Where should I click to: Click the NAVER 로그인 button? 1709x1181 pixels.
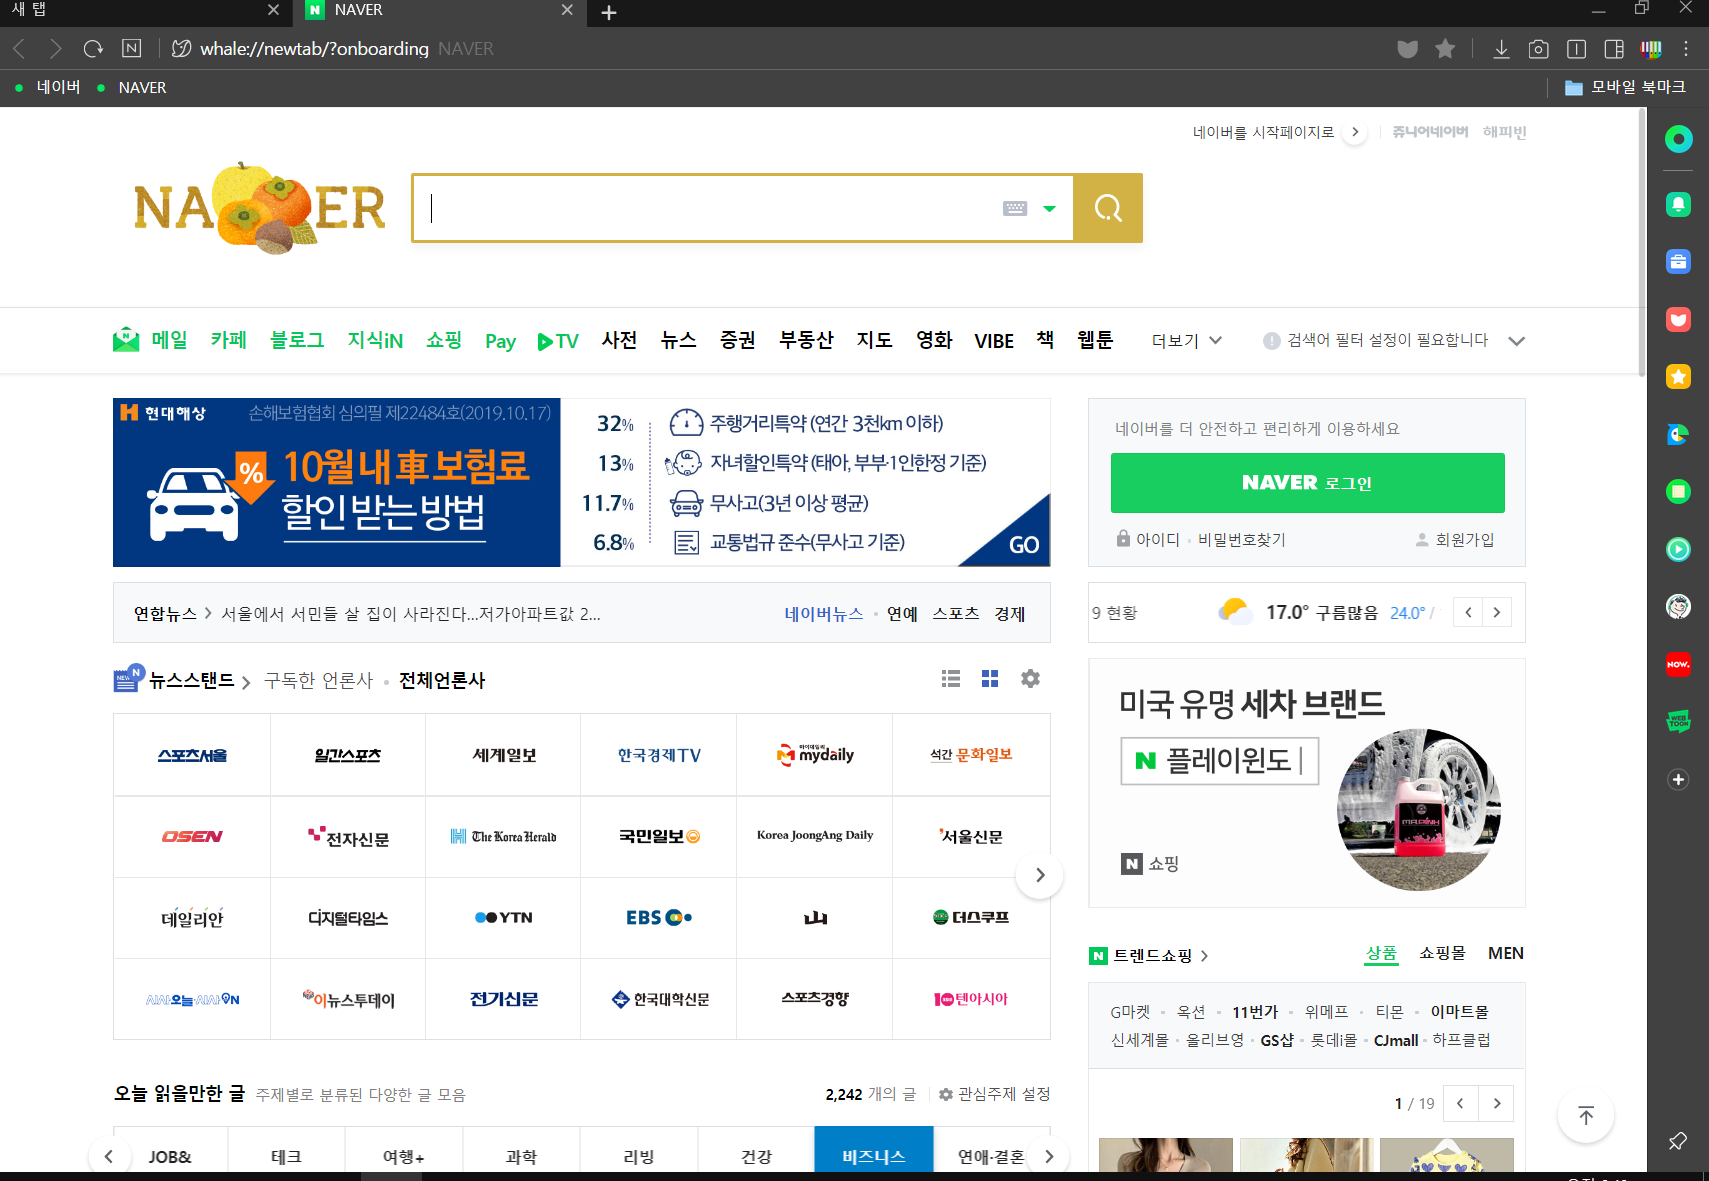tap(1307, 483)
